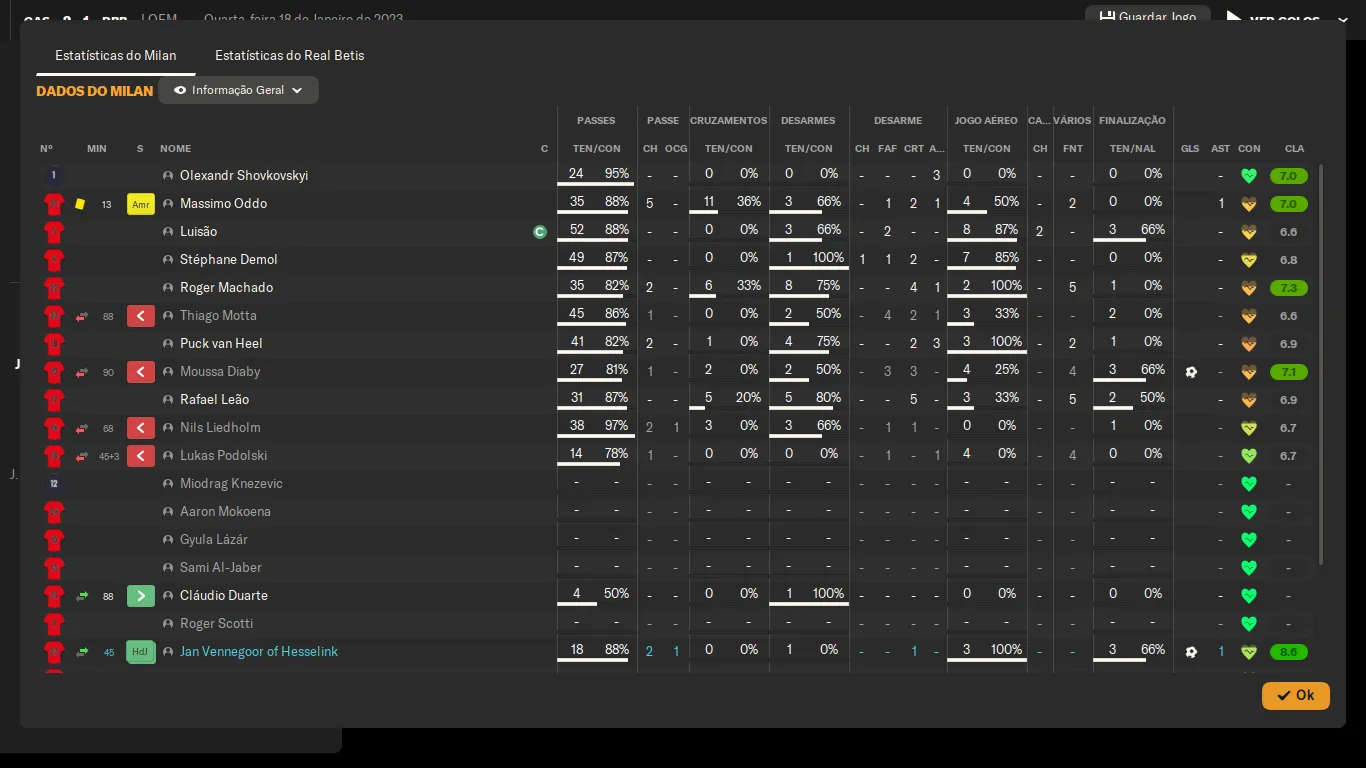Click the Amr badge on Massimo Oddo's row
Screen dimensions: 1366x768
pos(141,204)
